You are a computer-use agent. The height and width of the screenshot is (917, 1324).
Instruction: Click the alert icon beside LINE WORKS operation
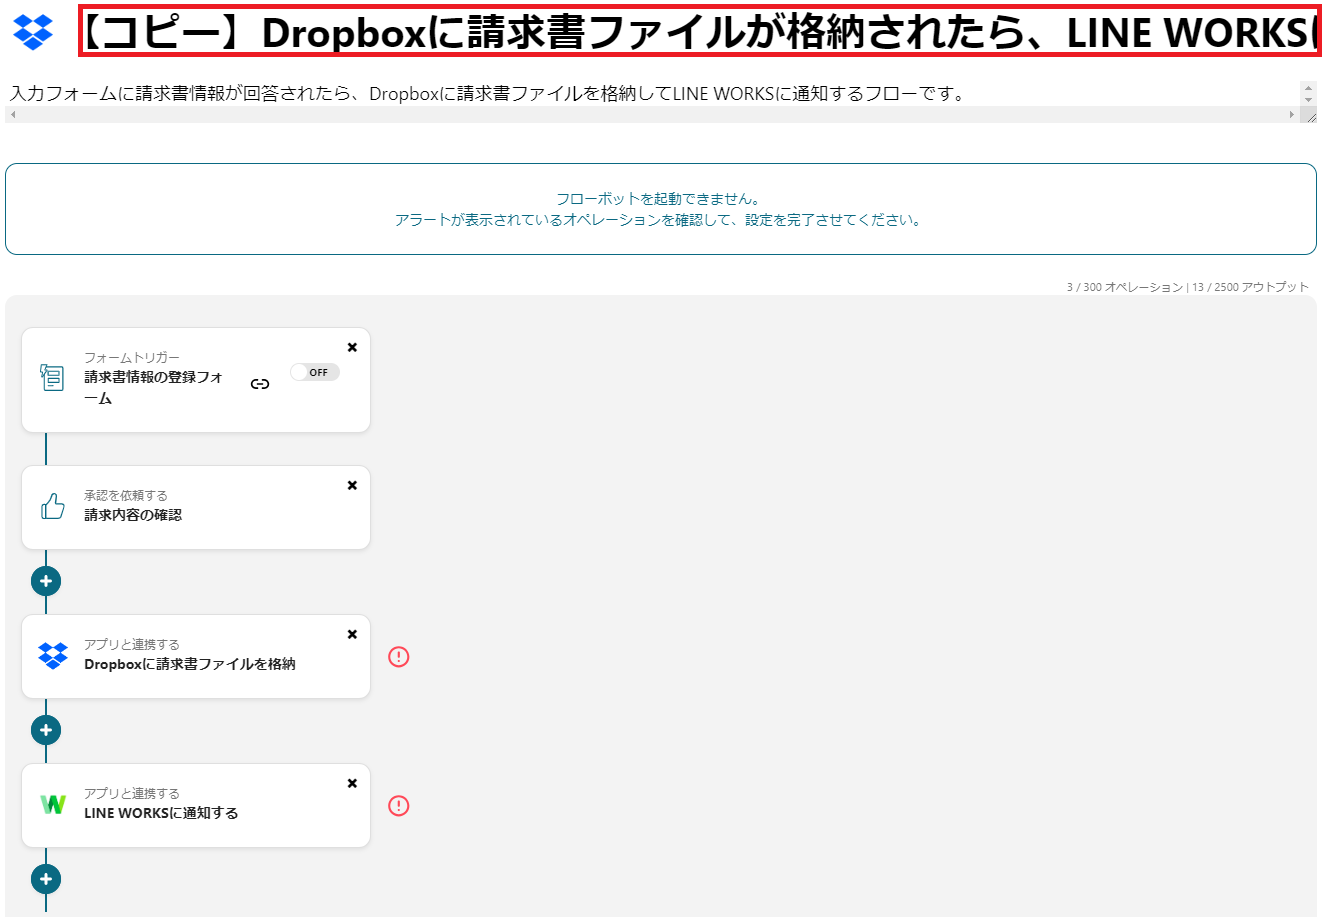(399, 806)
